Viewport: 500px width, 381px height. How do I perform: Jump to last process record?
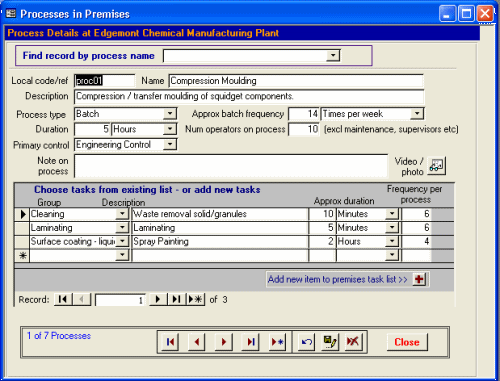pyautogui.click(x=251, y=342)
